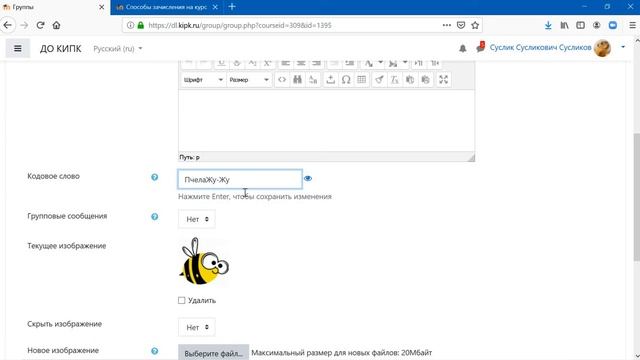Click the user avatar picture

point(602,48)
